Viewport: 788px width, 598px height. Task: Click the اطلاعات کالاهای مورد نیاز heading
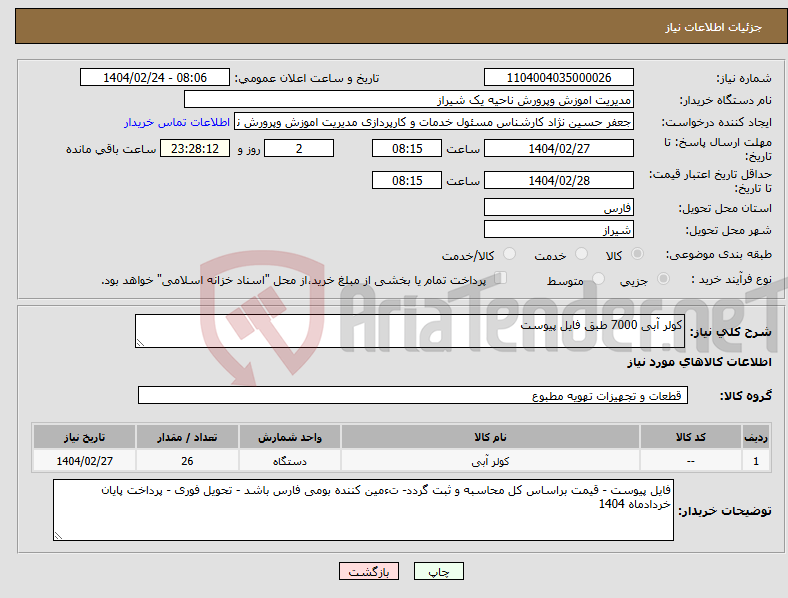tap(699, 362)
